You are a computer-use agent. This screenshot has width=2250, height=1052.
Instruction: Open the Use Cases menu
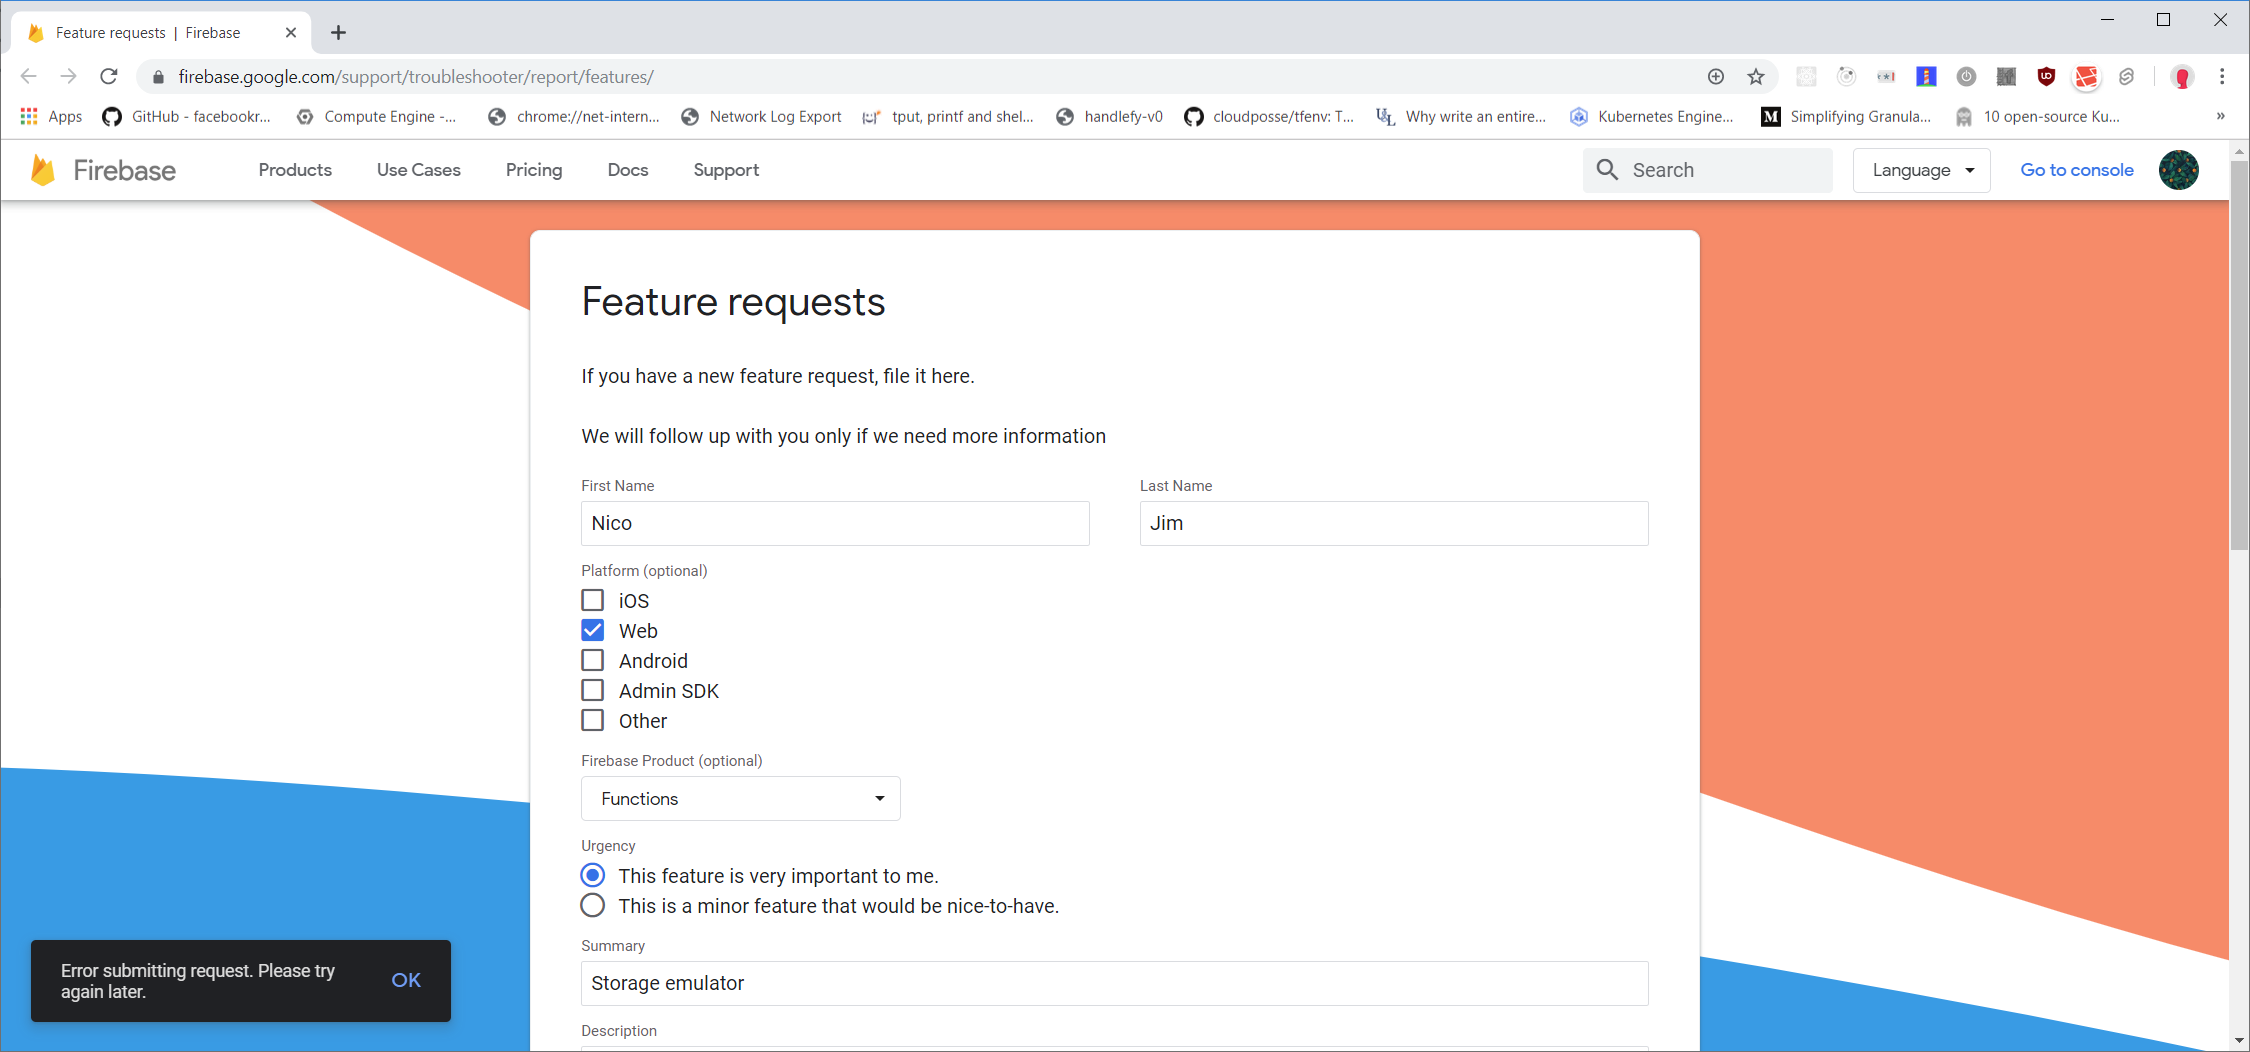419,170
